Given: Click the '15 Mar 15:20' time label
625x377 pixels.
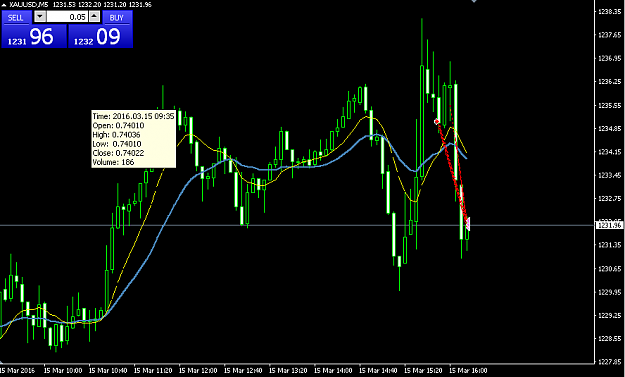Looking at the screenshot, I should click(423, 371).
